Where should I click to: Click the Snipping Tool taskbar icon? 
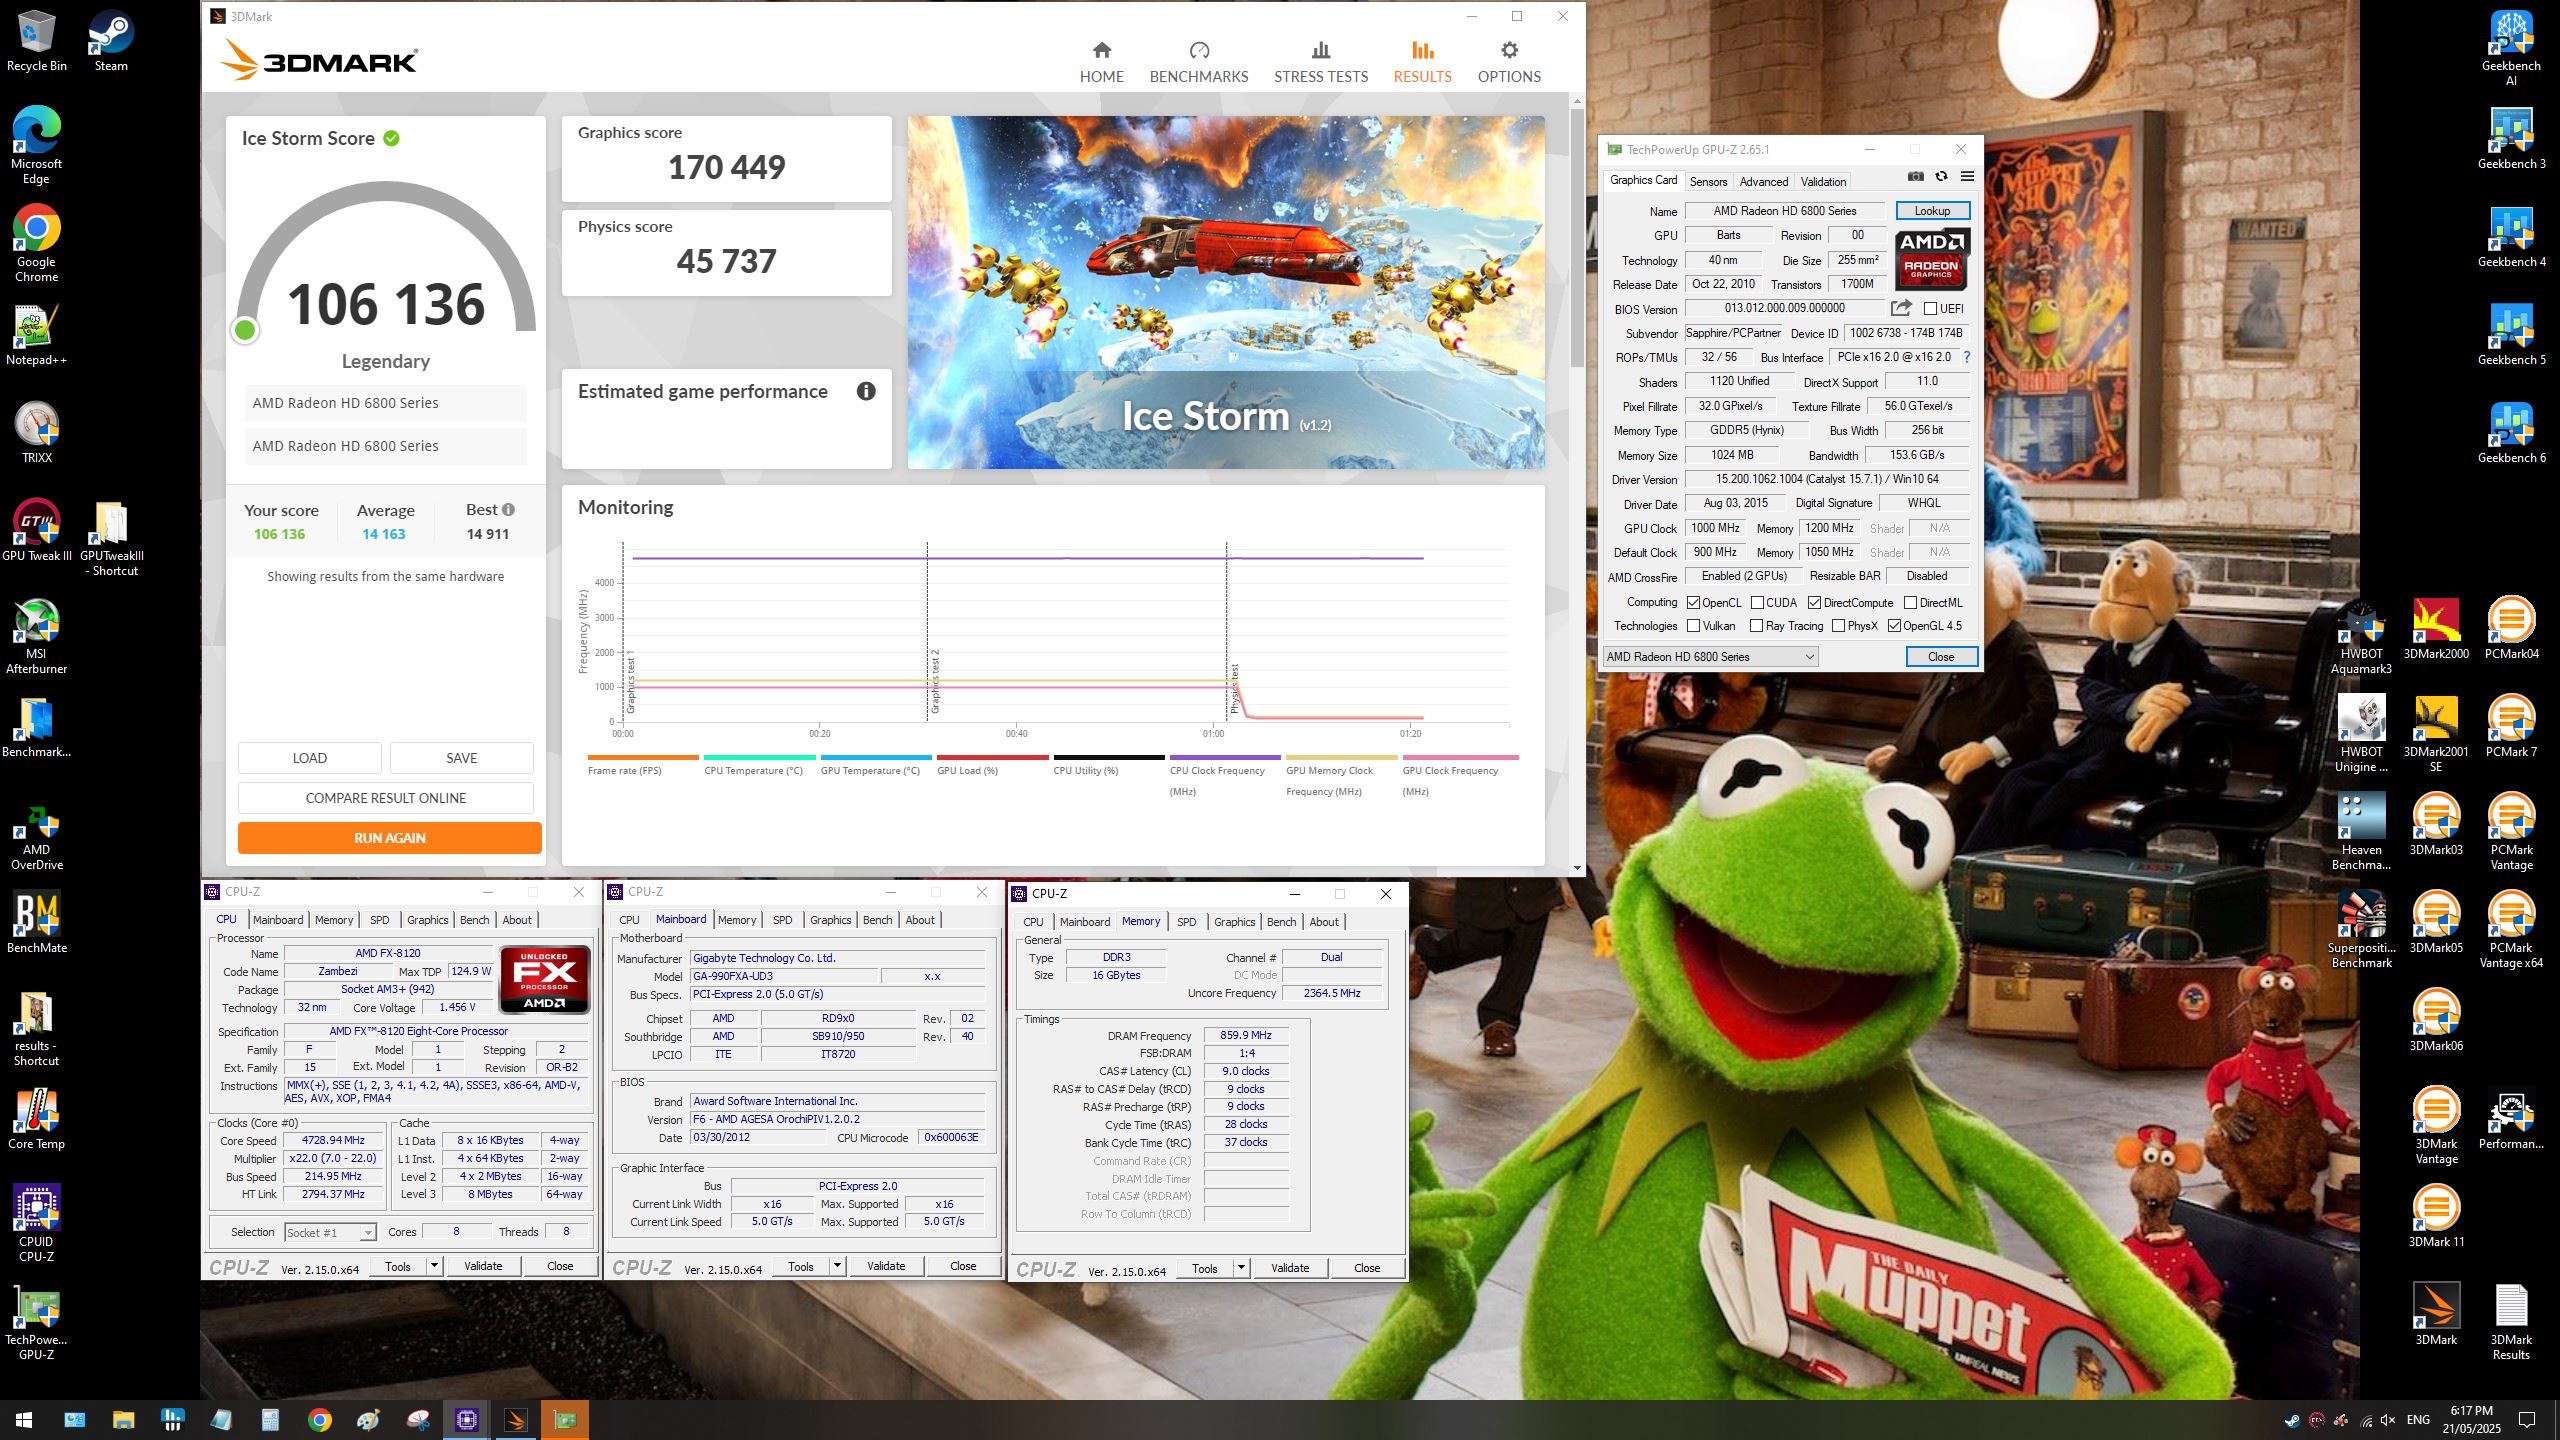point(418,1419)
